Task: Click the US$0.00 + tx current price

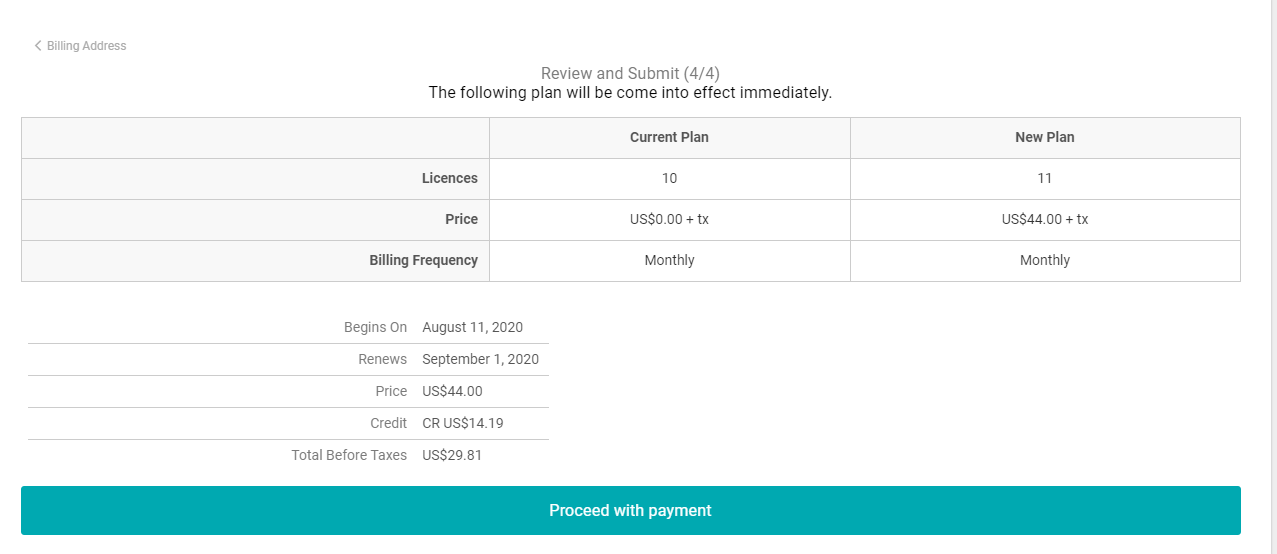Action: pyautogui.click(x=669, y=220)
